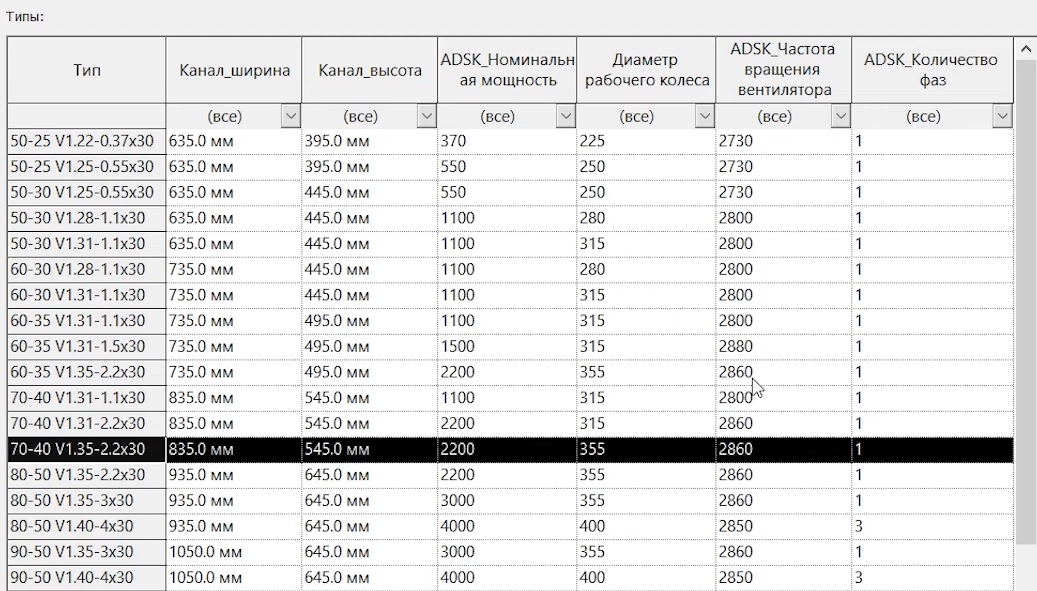Viewport: 1037px width, 591px height.
Task: Select type row 70-40 V1.31-1.1x30
Action: coord(86,398)
